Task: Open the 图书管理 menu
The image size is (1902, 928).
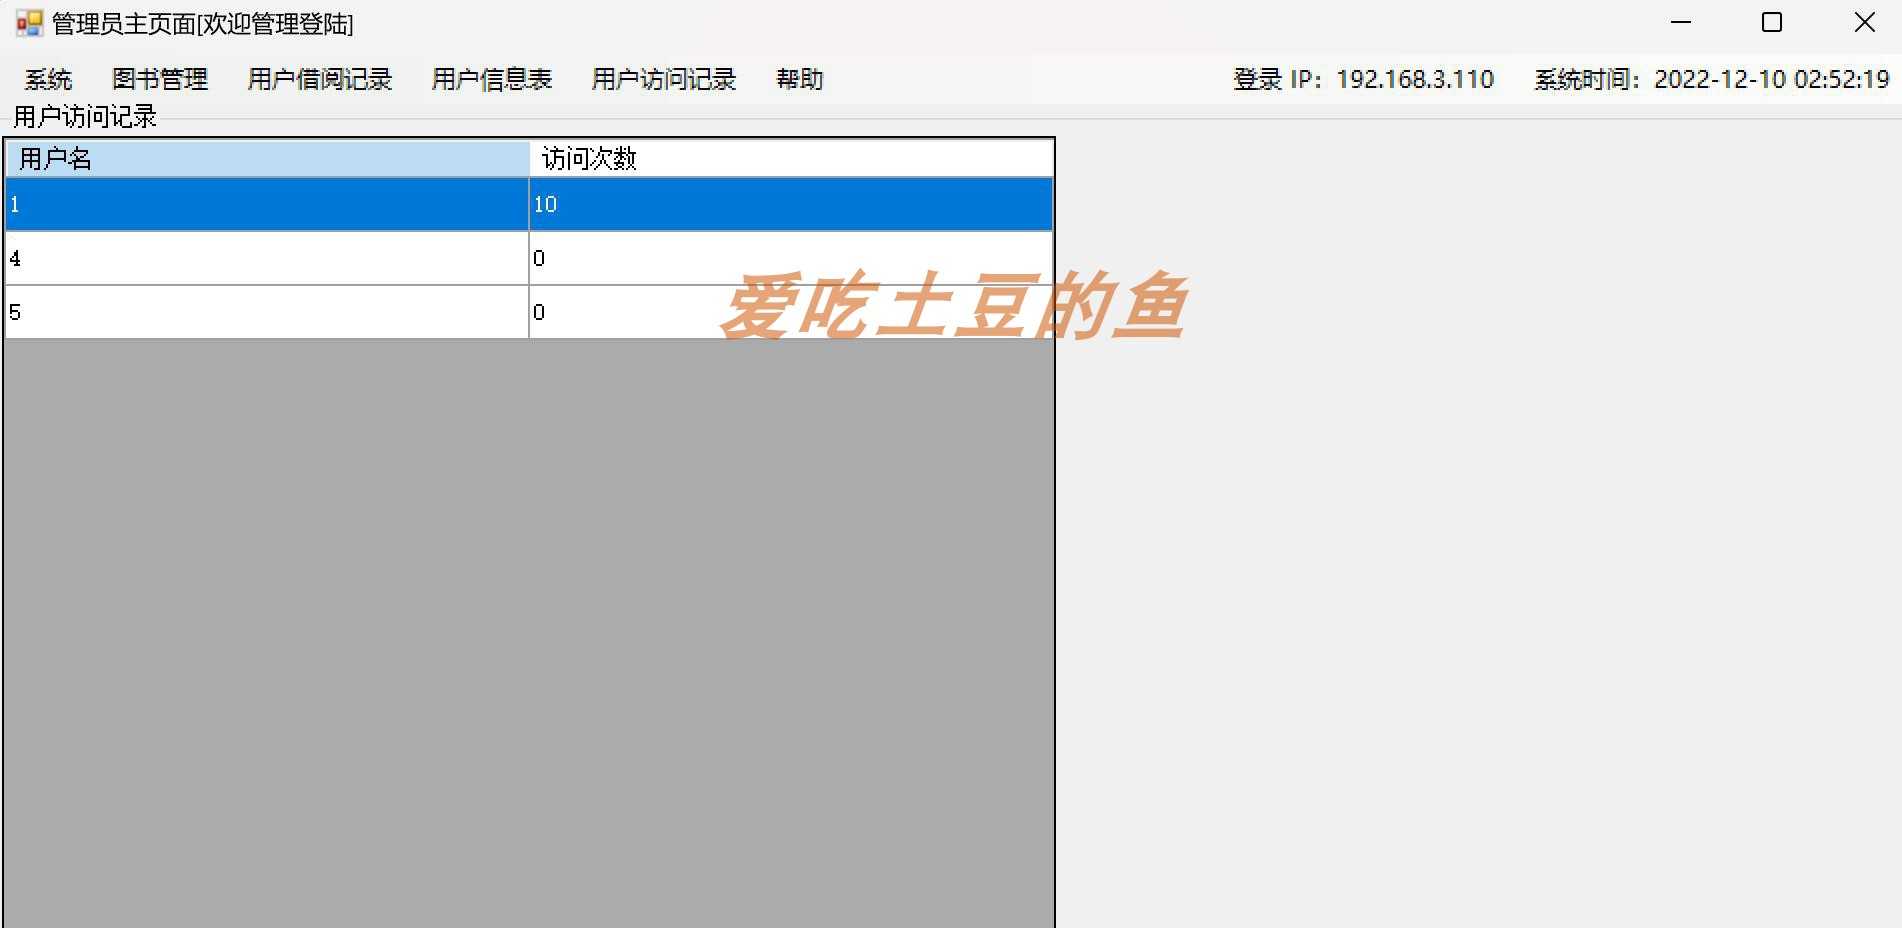Action: point(161,79)
